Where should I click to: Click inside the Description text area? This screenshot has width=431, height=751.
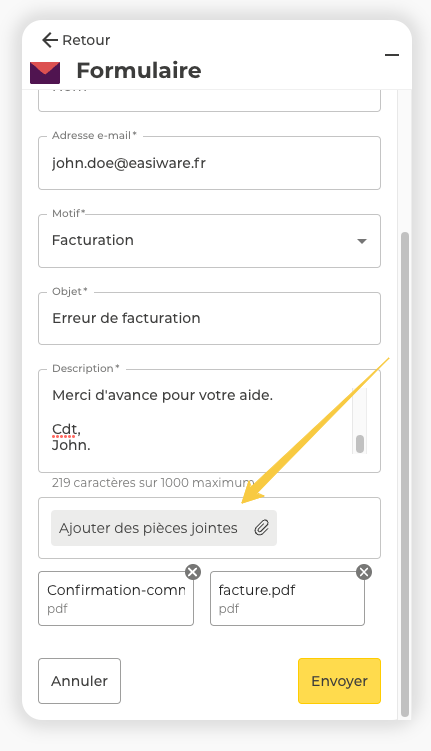(x=201, y=421)
